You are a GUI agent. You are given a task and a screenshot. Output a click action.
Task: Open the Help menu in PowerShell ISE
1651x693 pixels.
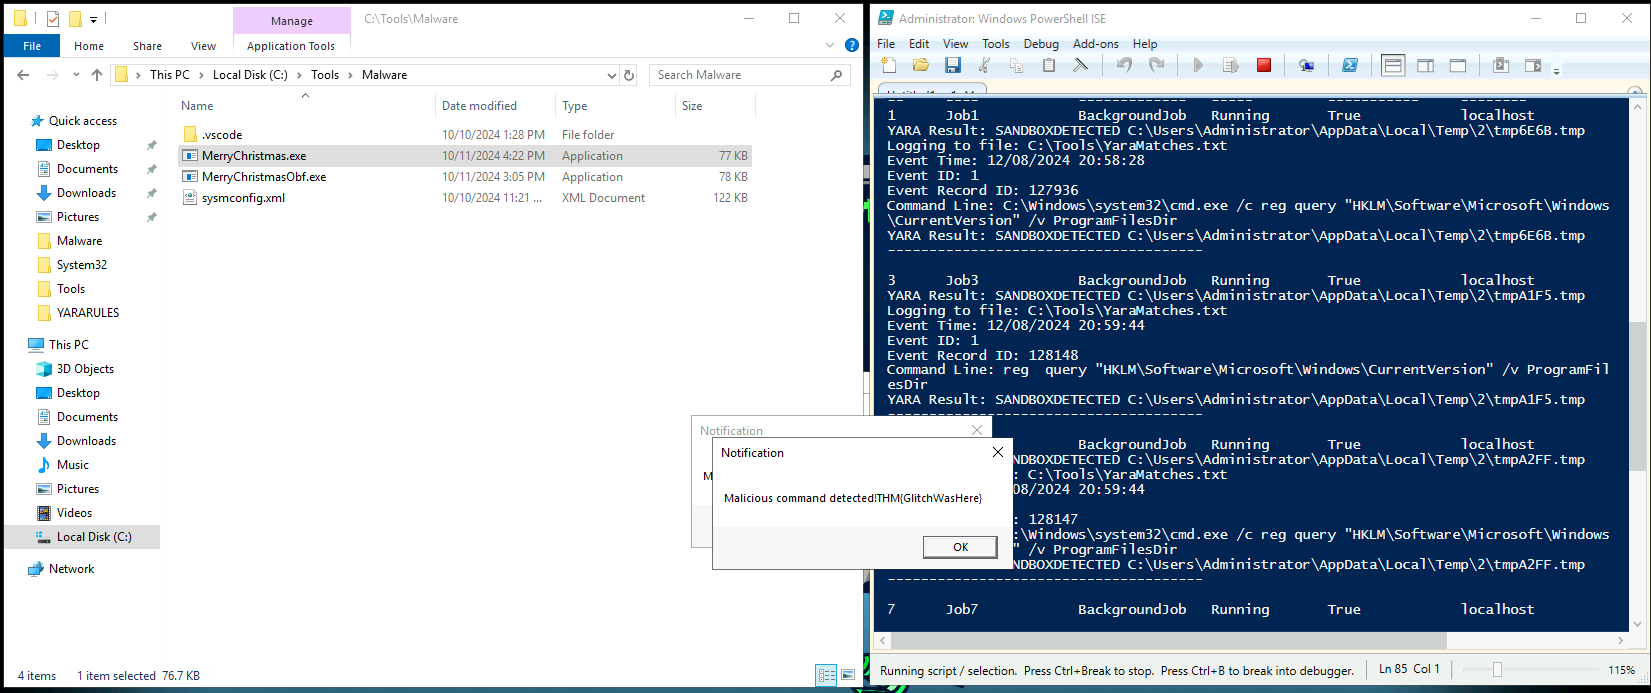(1145, 44)
